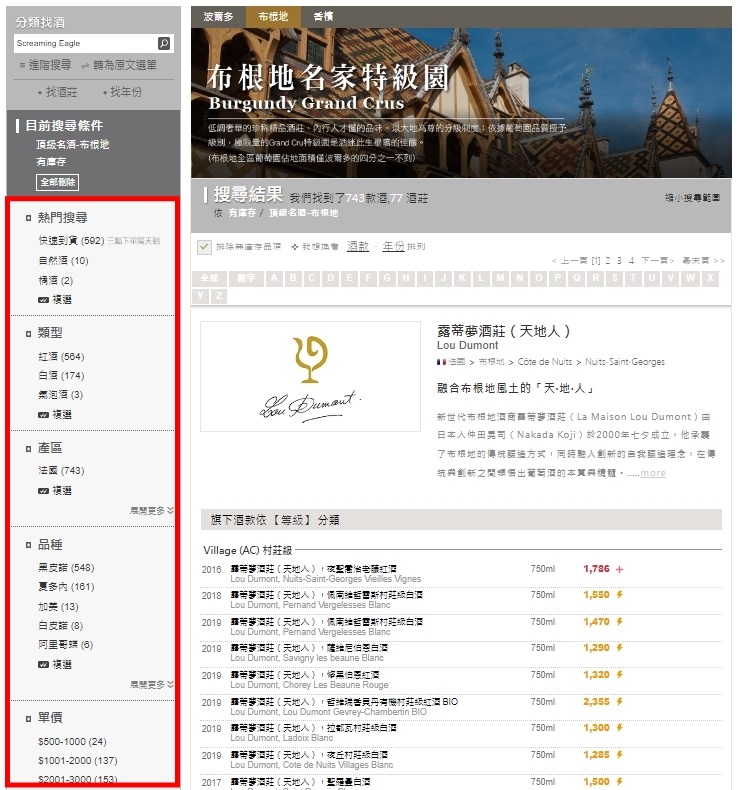The width and height of the screenshot is (738, 790).
Task: Click the Côte de Nuits breadcrumb
Action: click(545, 362)
